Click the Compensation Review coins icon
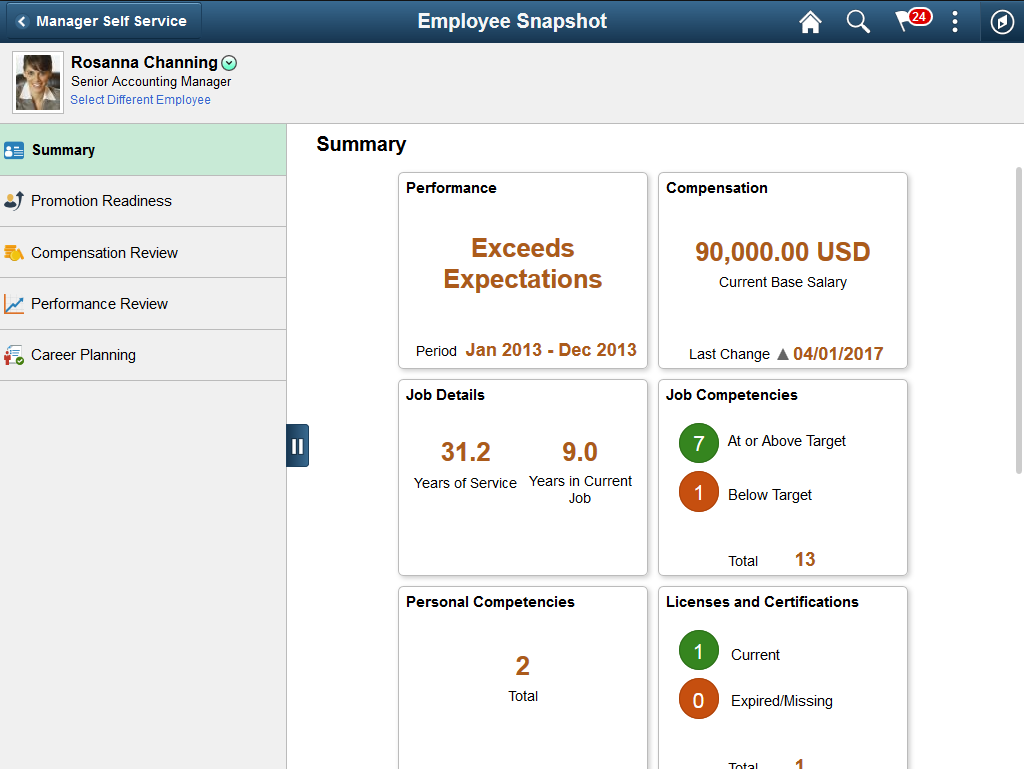This screenshot has height=769, width=1024. tap(14, 253)
